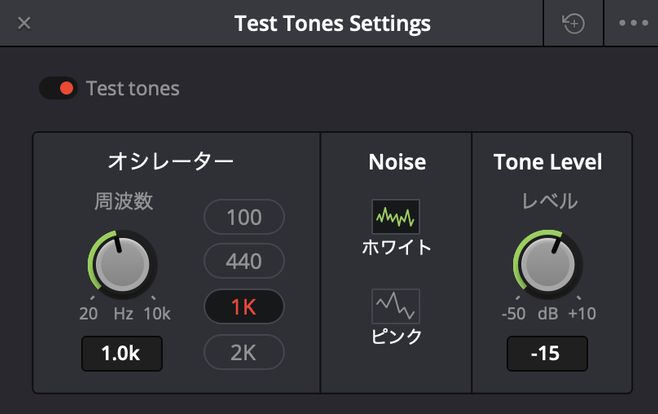Click the ピンク noise label
Viewport: 658px width, 414px height.
[397, 336]
